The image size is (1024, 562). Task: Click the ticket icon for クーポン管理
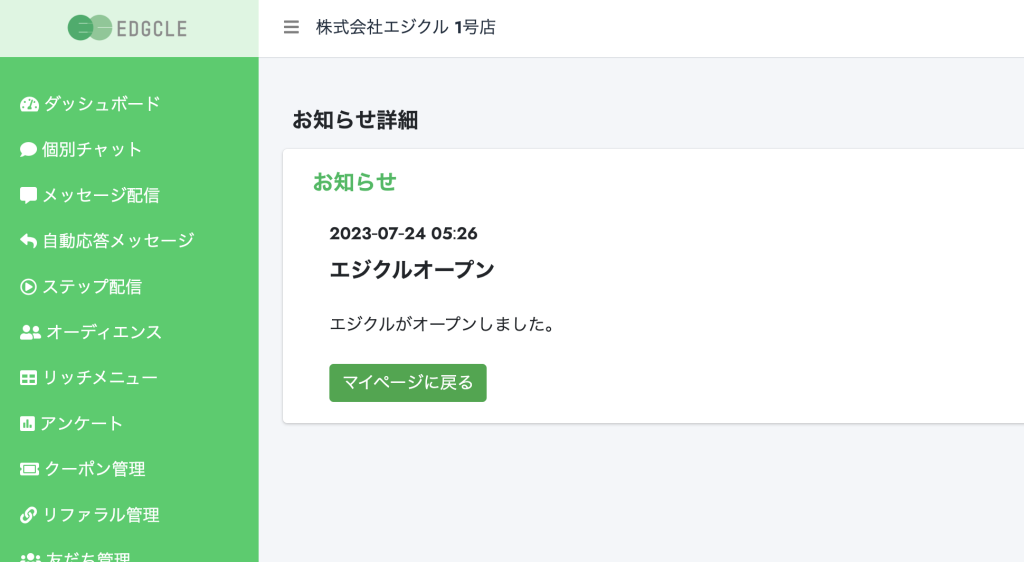(29, 469)
